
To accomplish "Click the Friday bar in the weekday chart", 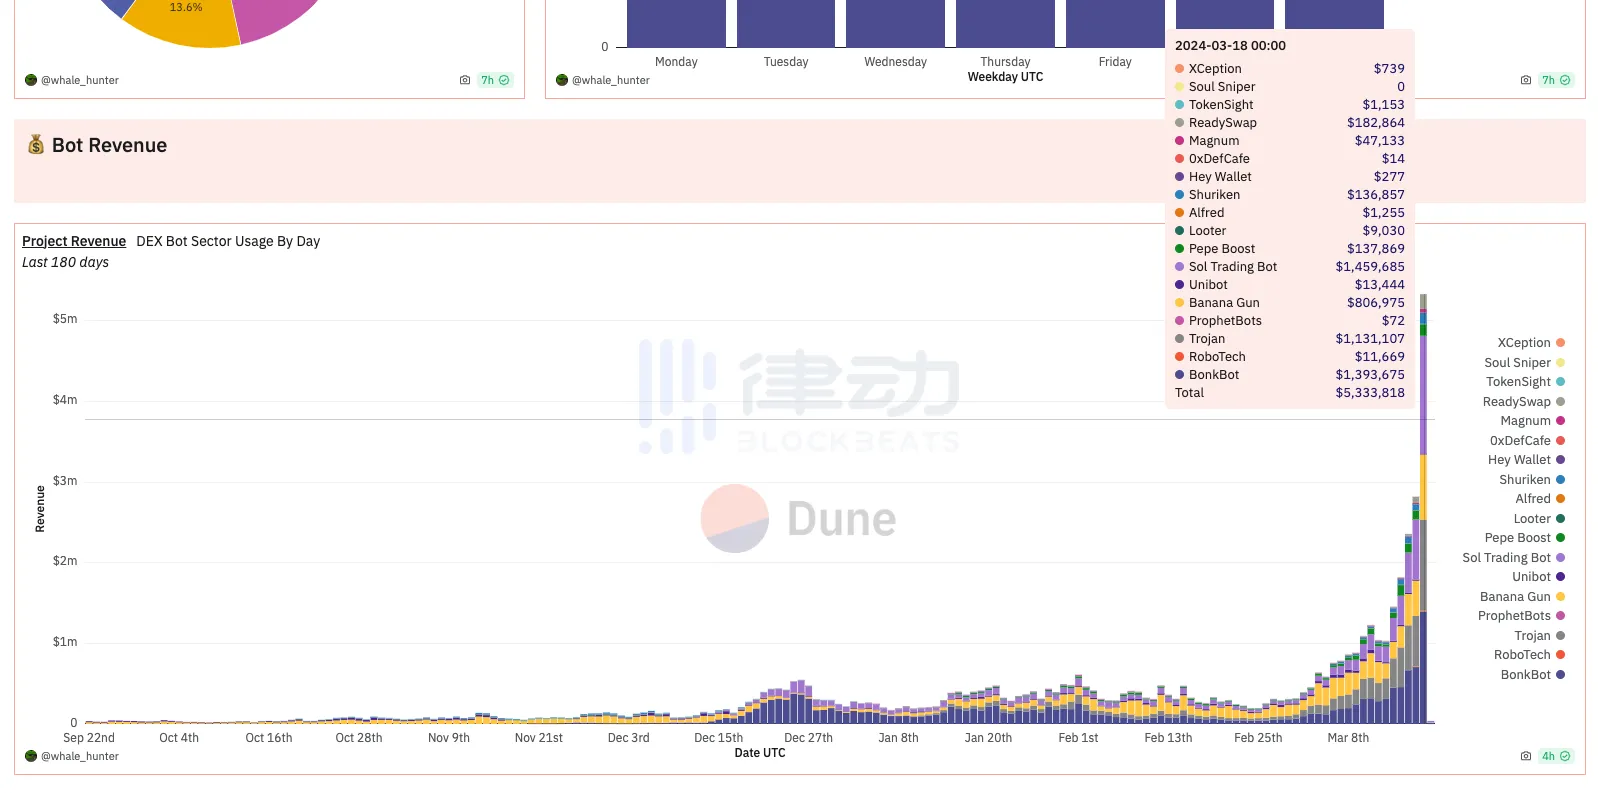I will point(1115,24).
